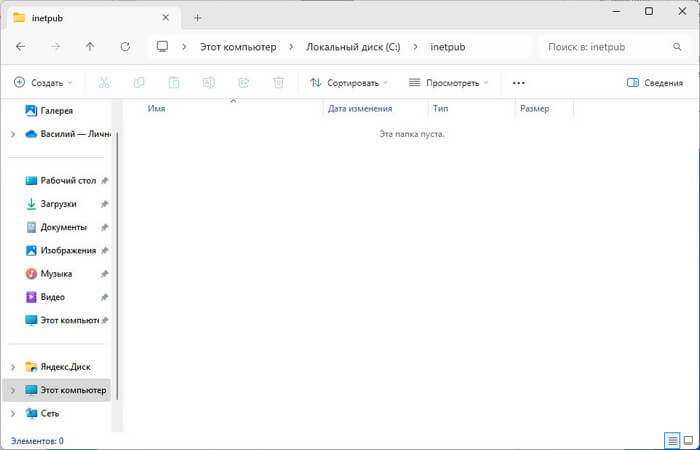Viewport: 700px width, 450px height.
Task: Expand the Этот компьютер tree node
Action: (x=12, y=390)
